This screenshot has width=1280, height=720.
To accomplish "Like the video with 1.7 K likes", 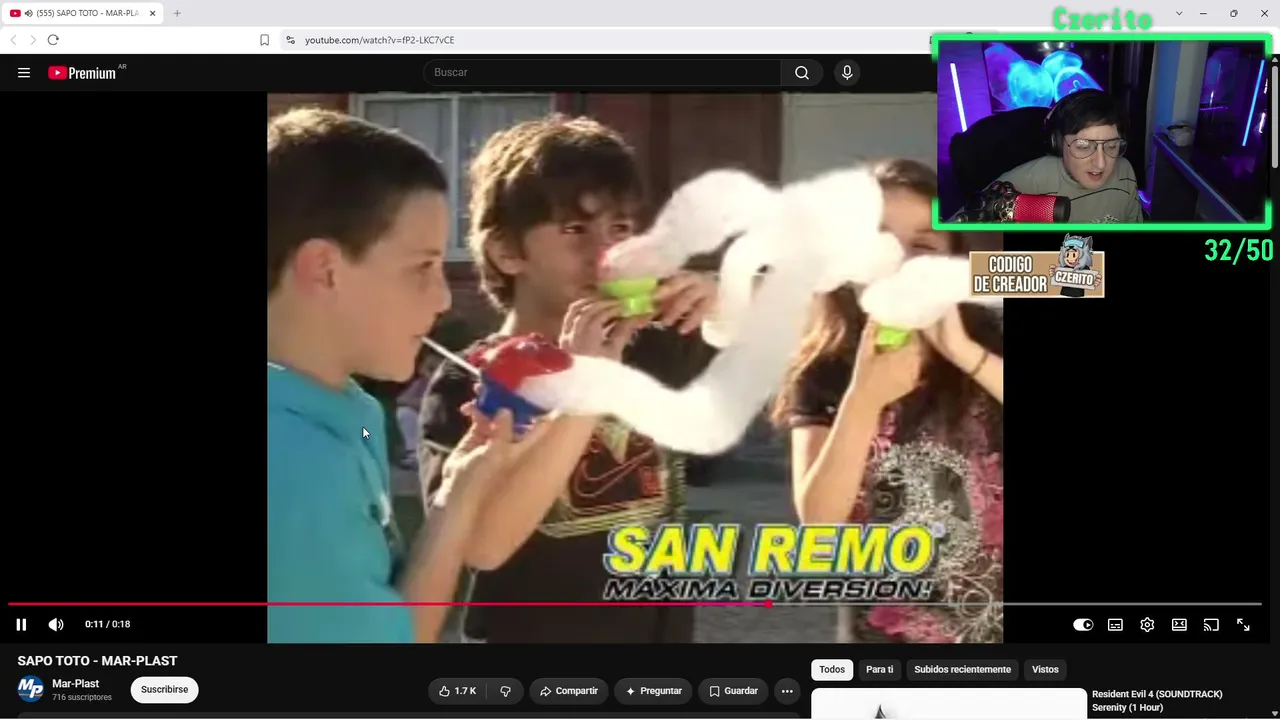I will coord(458,691).
